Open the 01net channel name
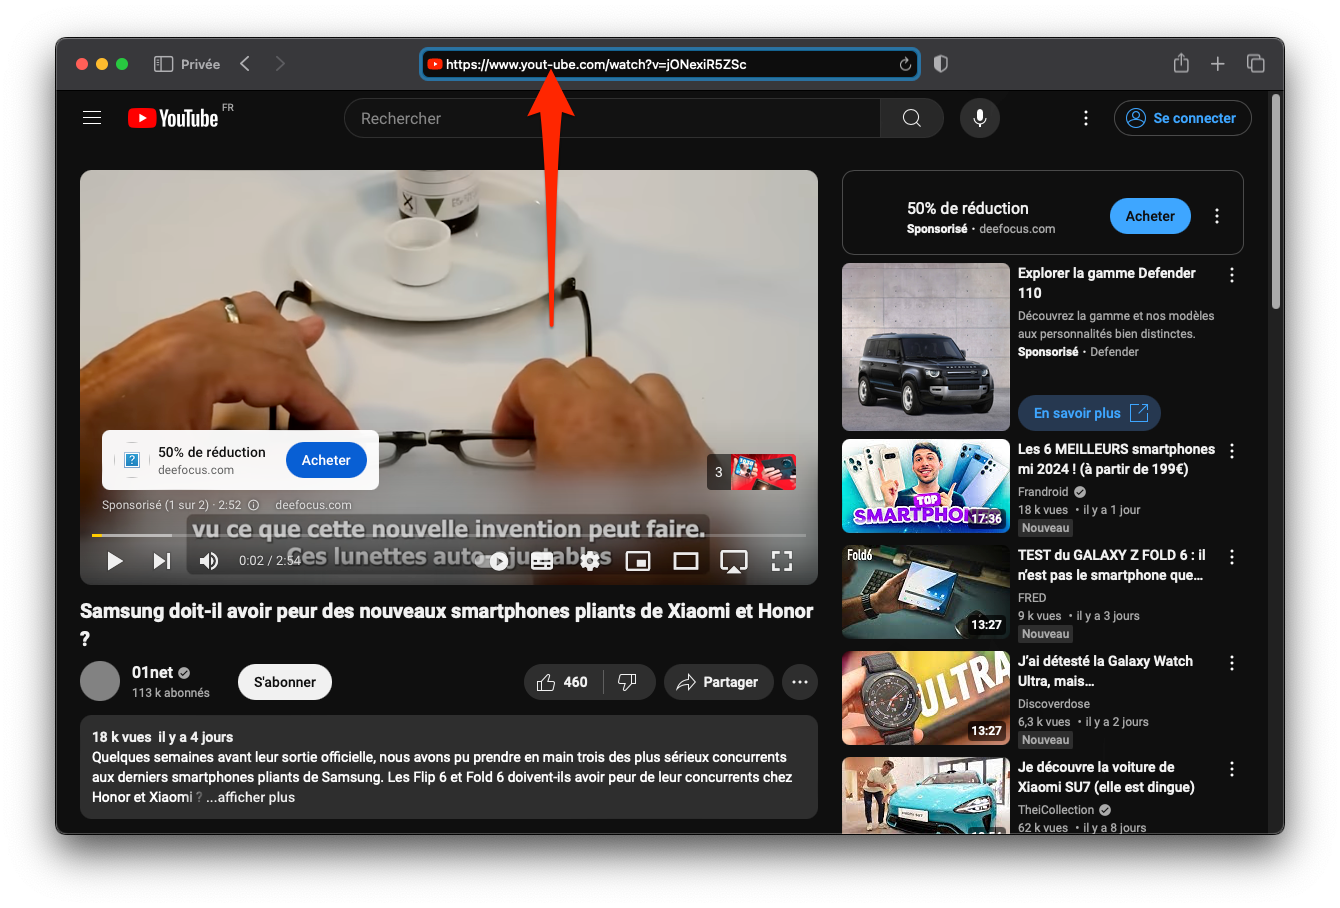The height and width of the screenshot is (908, 1340). (x=152, y=672)
